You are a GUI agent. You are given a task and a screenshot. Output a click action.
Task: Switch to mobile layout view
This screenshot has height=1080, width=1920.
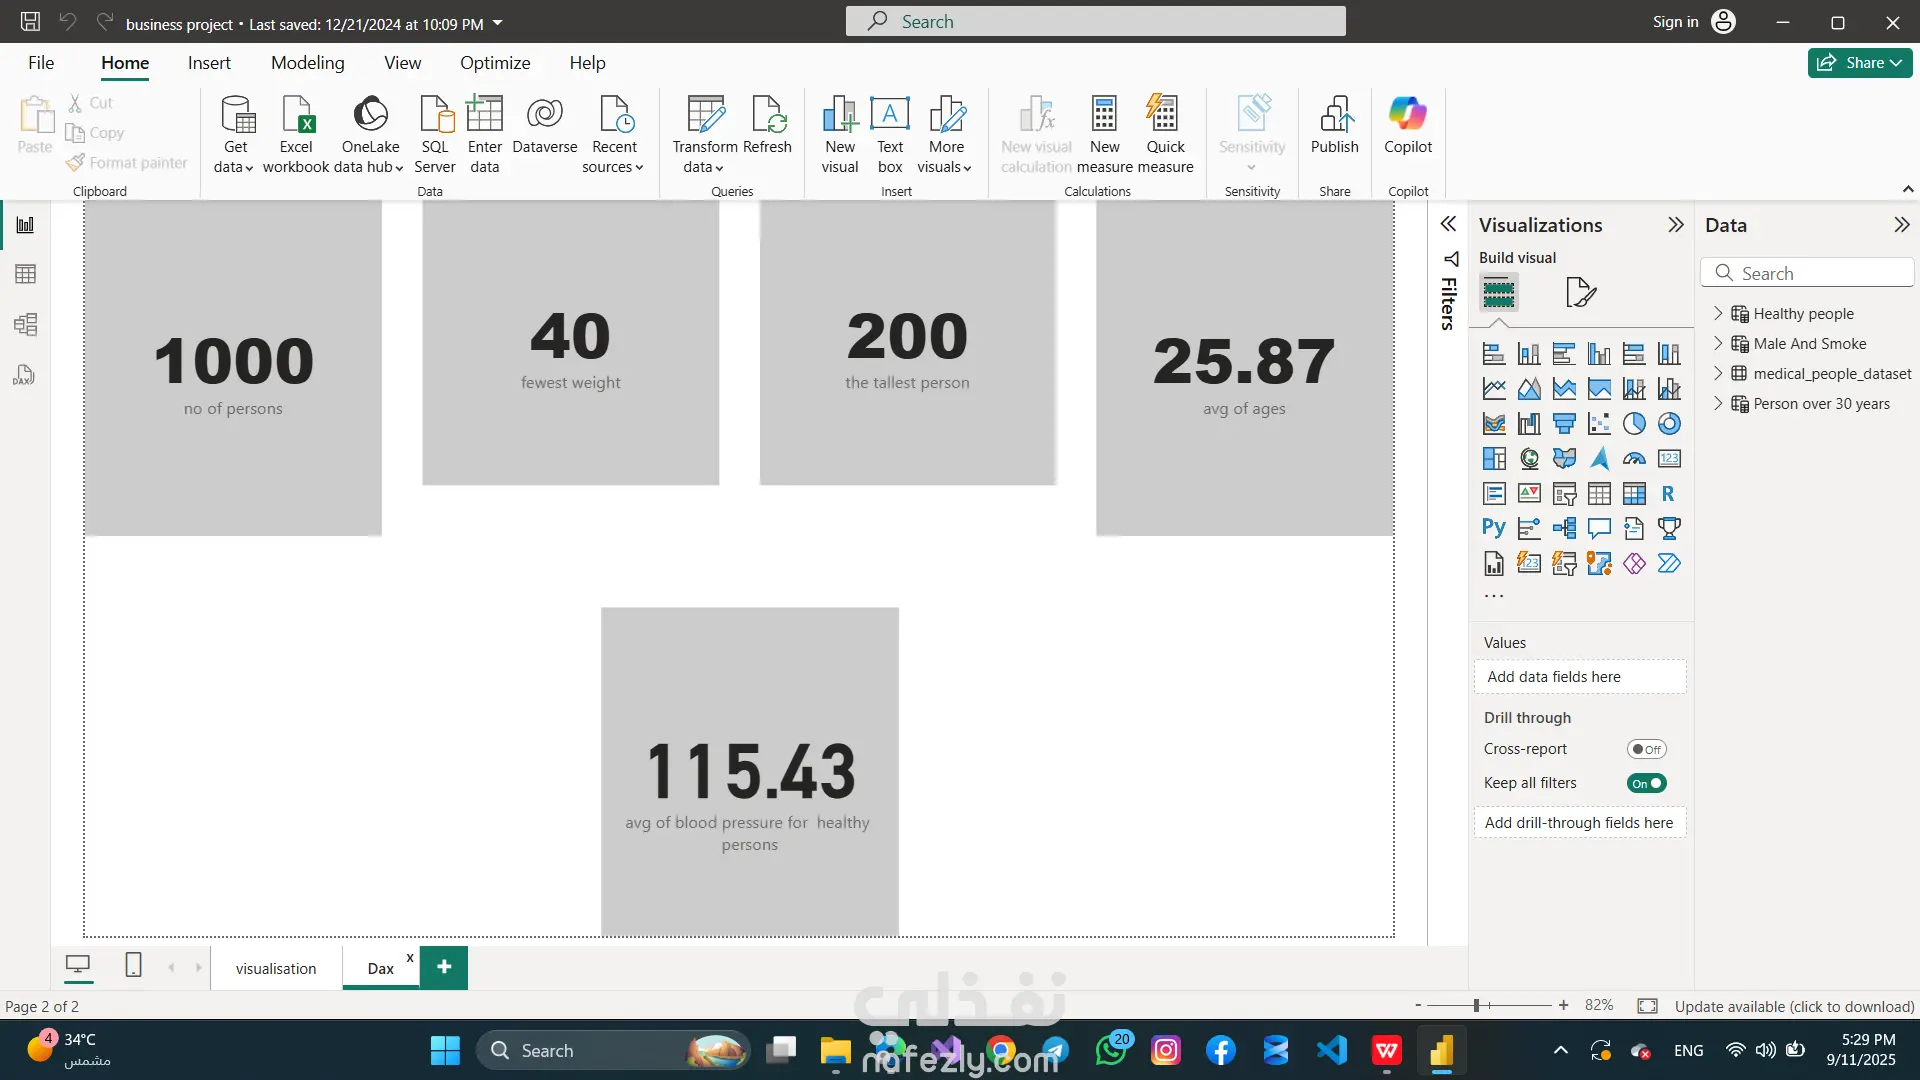133,965
